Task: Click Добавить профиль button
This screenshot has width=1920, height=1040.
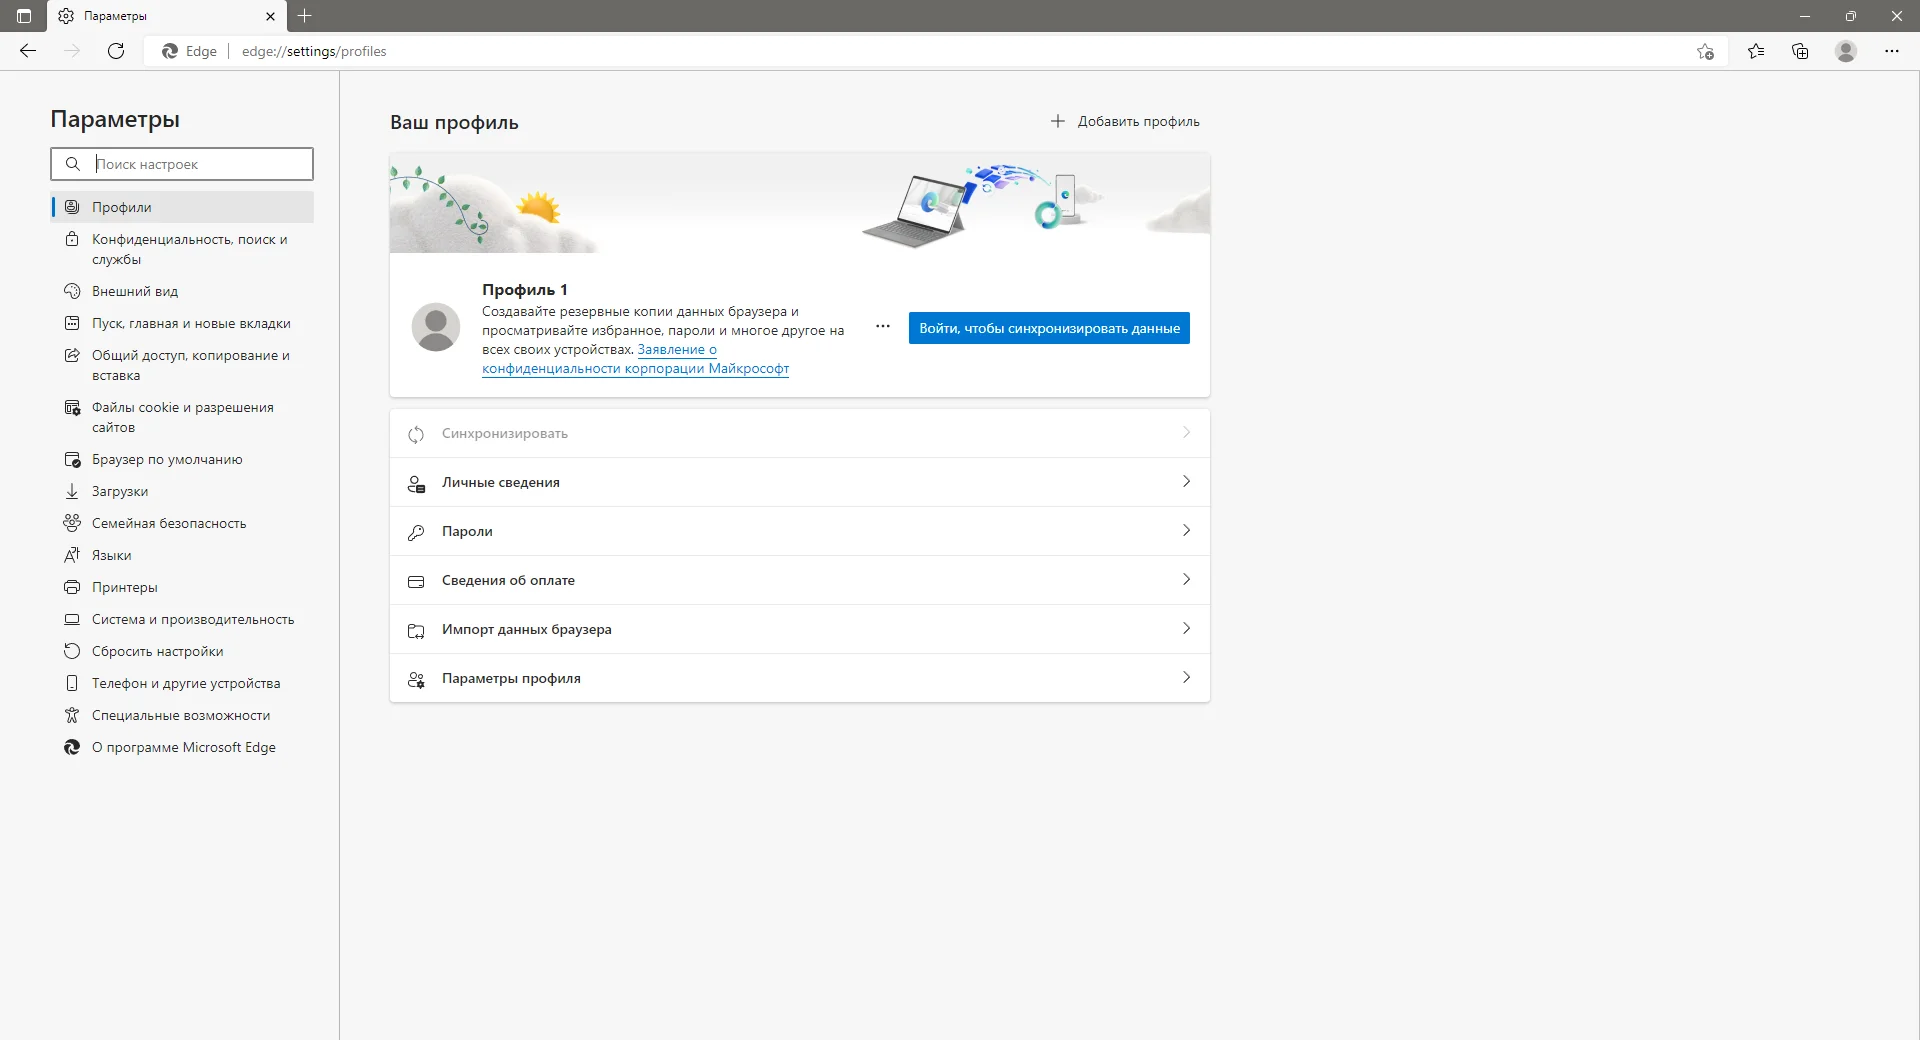Action: (1125, 121)
